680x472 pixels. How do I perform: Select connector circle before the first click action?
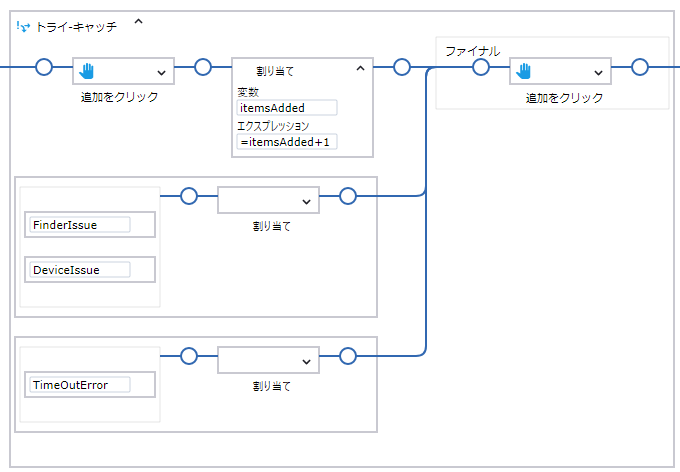43,67
